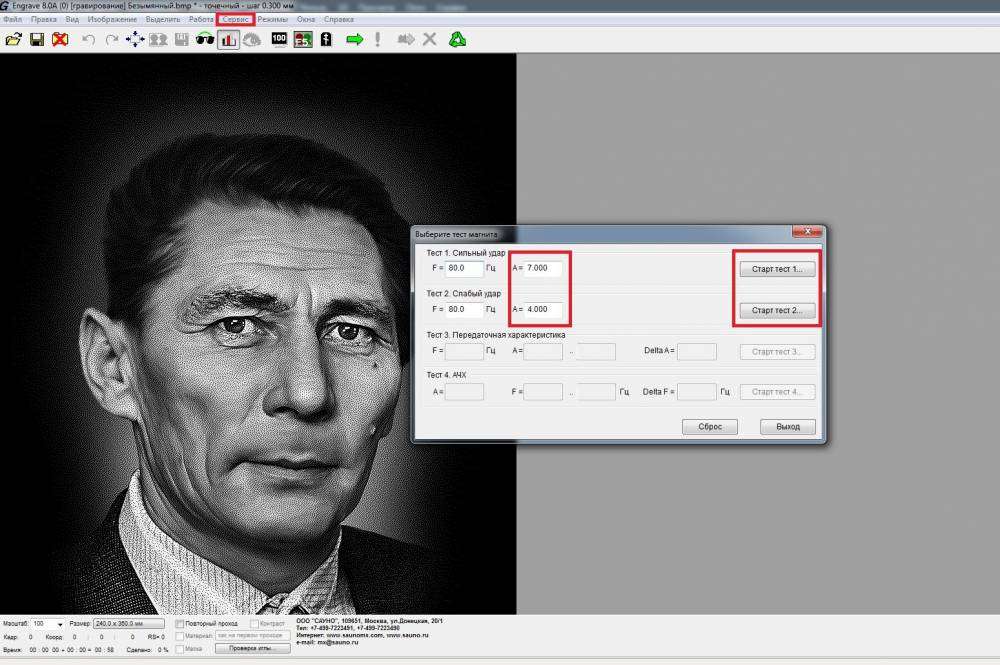Click the Тест 1 amplitude field 7.000

(x=543, y=268)
